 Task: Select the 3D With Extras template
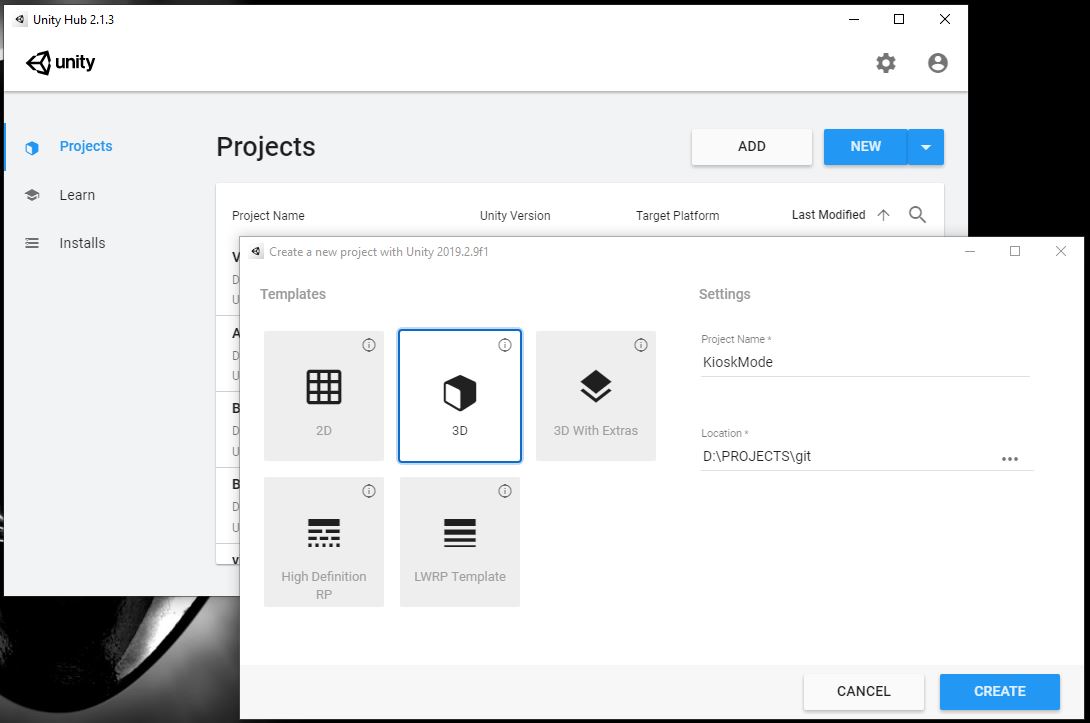(596, 396)
